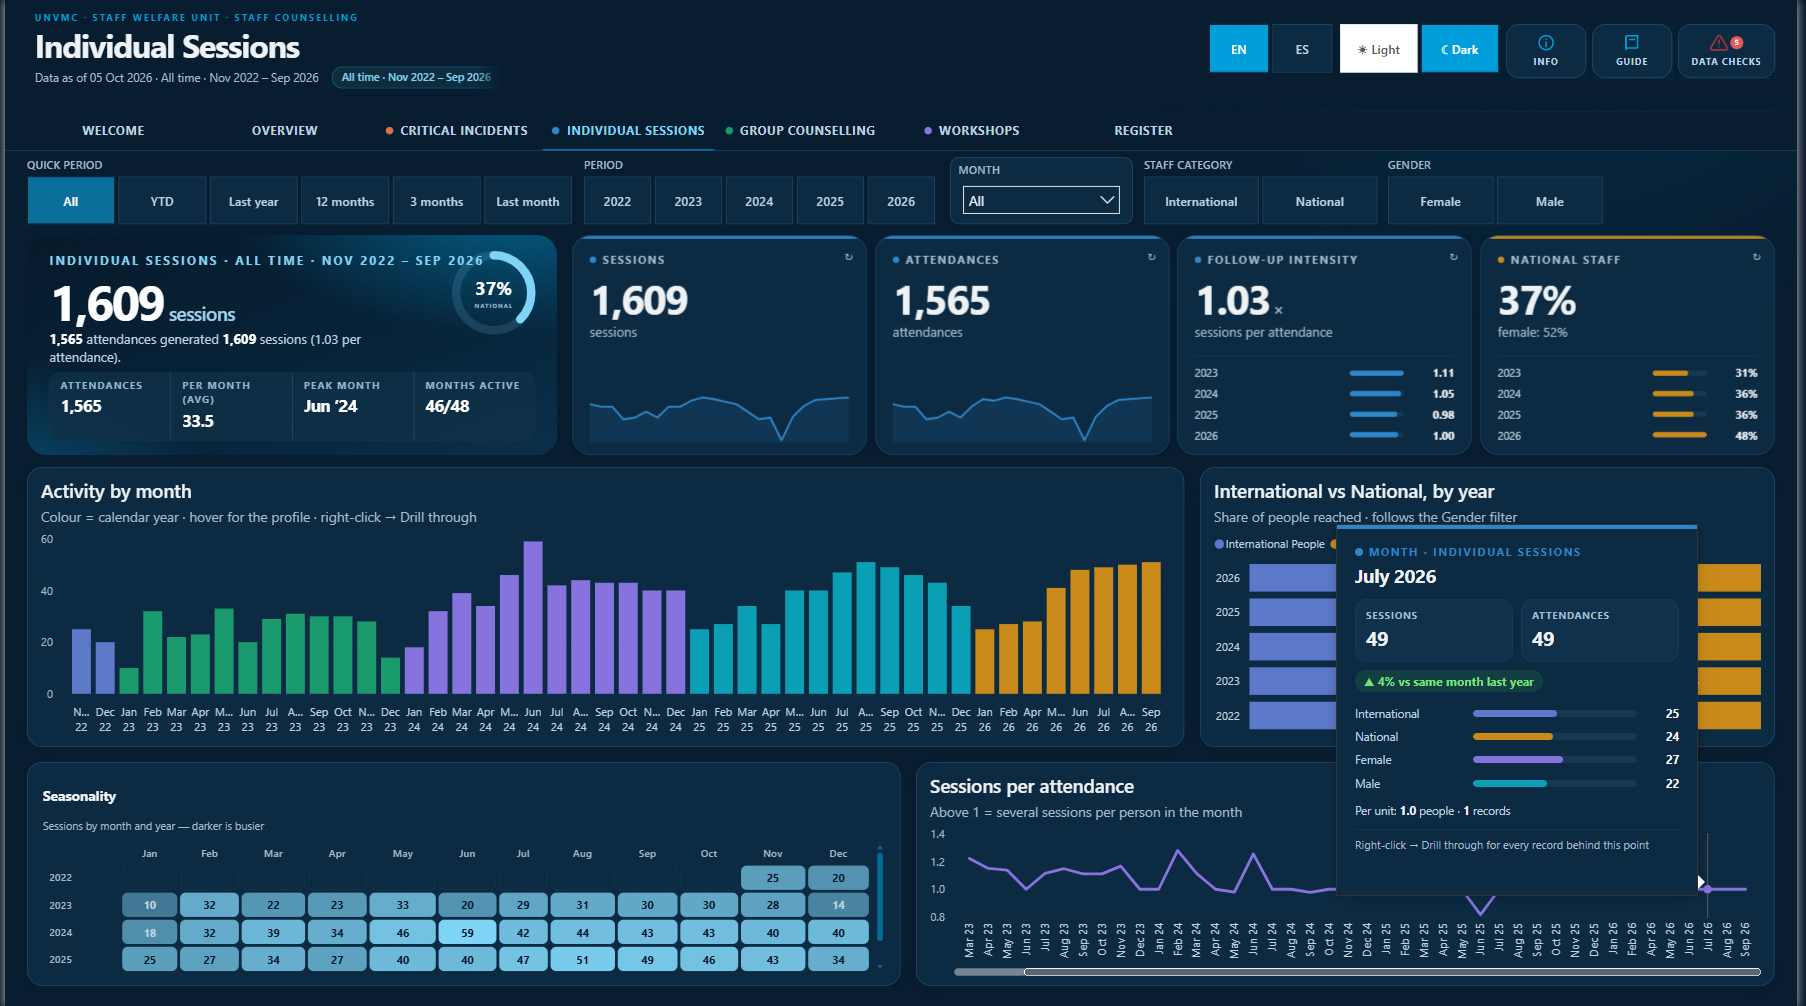Filter period to 2026
The height and width of the screenshot is (1006, 1806).
(901, 201)
